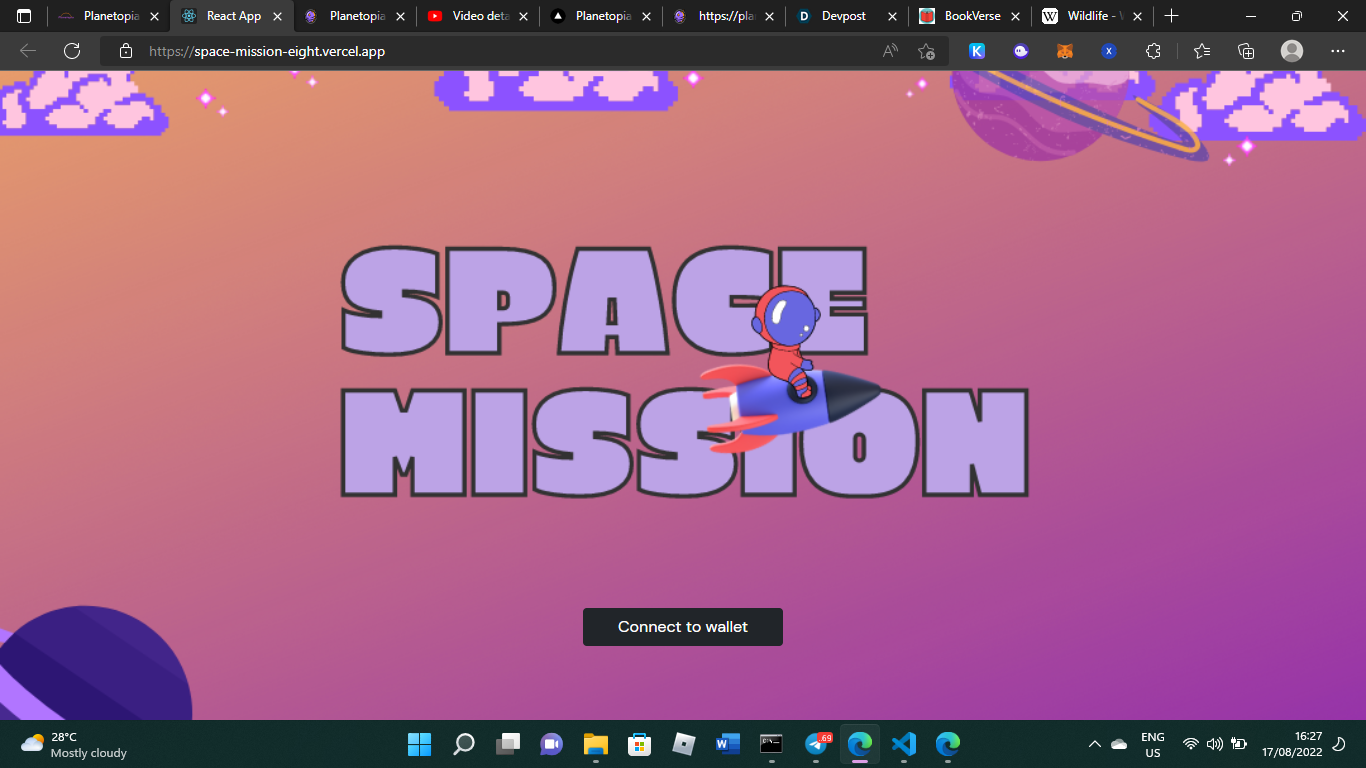The image size is (1366, 768).
Task: Open the blue K extension
Action: [x=977, y=51]
